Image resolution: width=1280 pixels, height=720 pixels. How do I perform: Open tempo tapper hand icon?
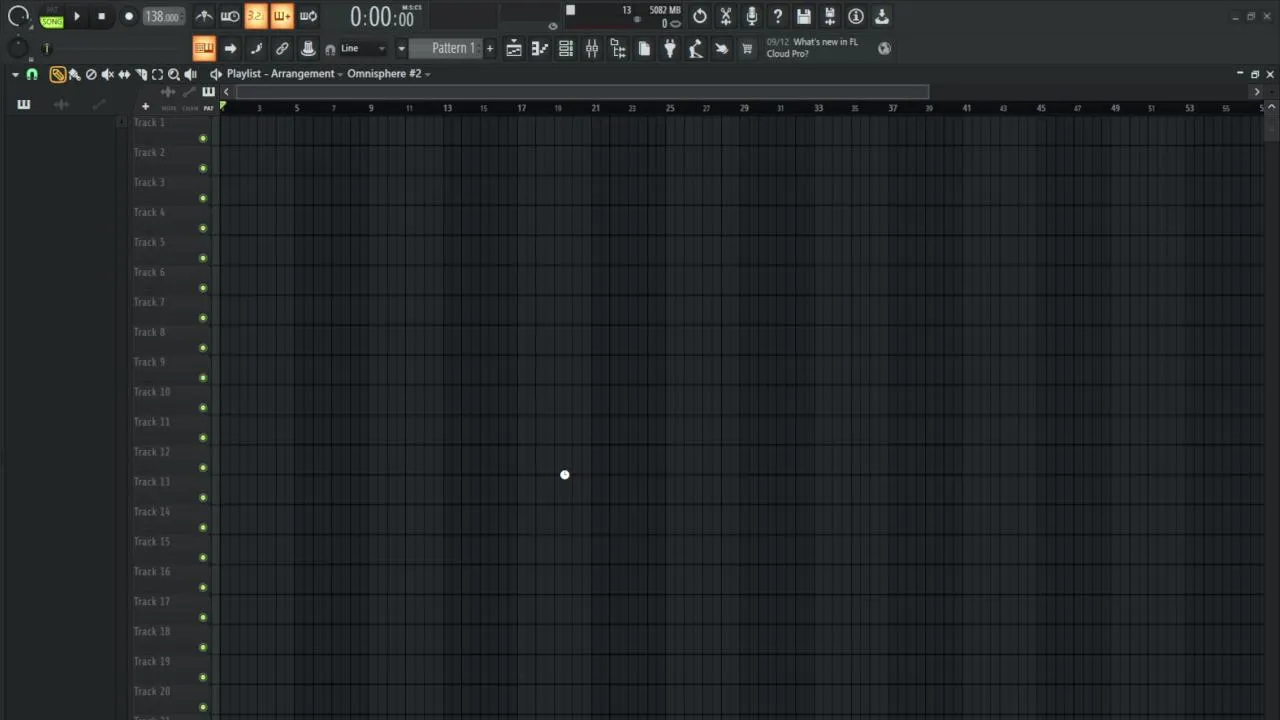point(696,48)
